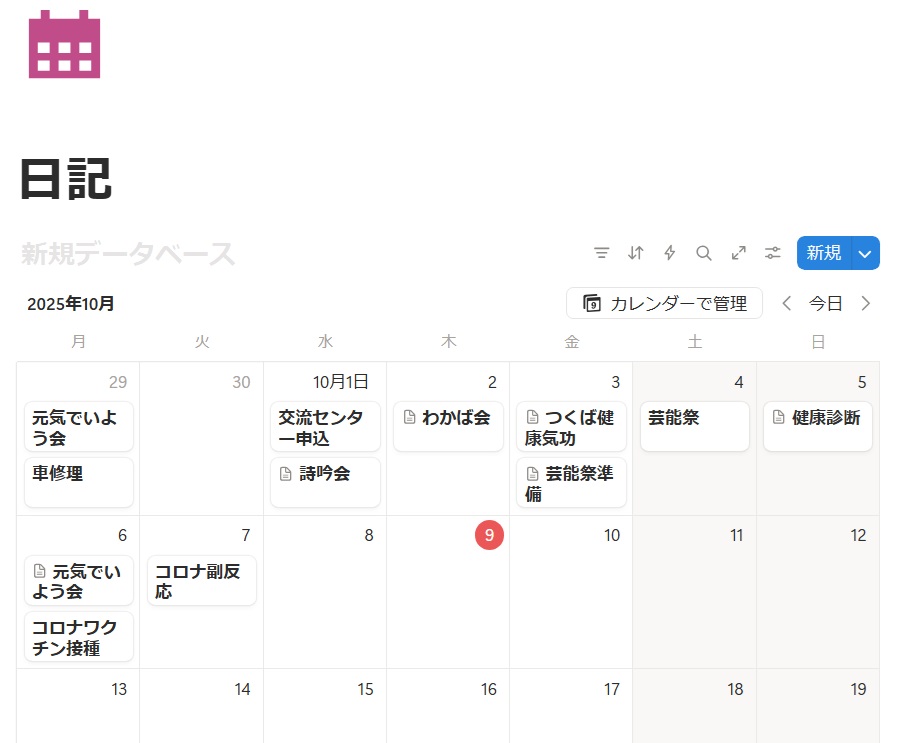The width and height of the screenshot is (911, 743).
Task: Open database full-page with the expand arrows icon
Action: coord(738,253)
